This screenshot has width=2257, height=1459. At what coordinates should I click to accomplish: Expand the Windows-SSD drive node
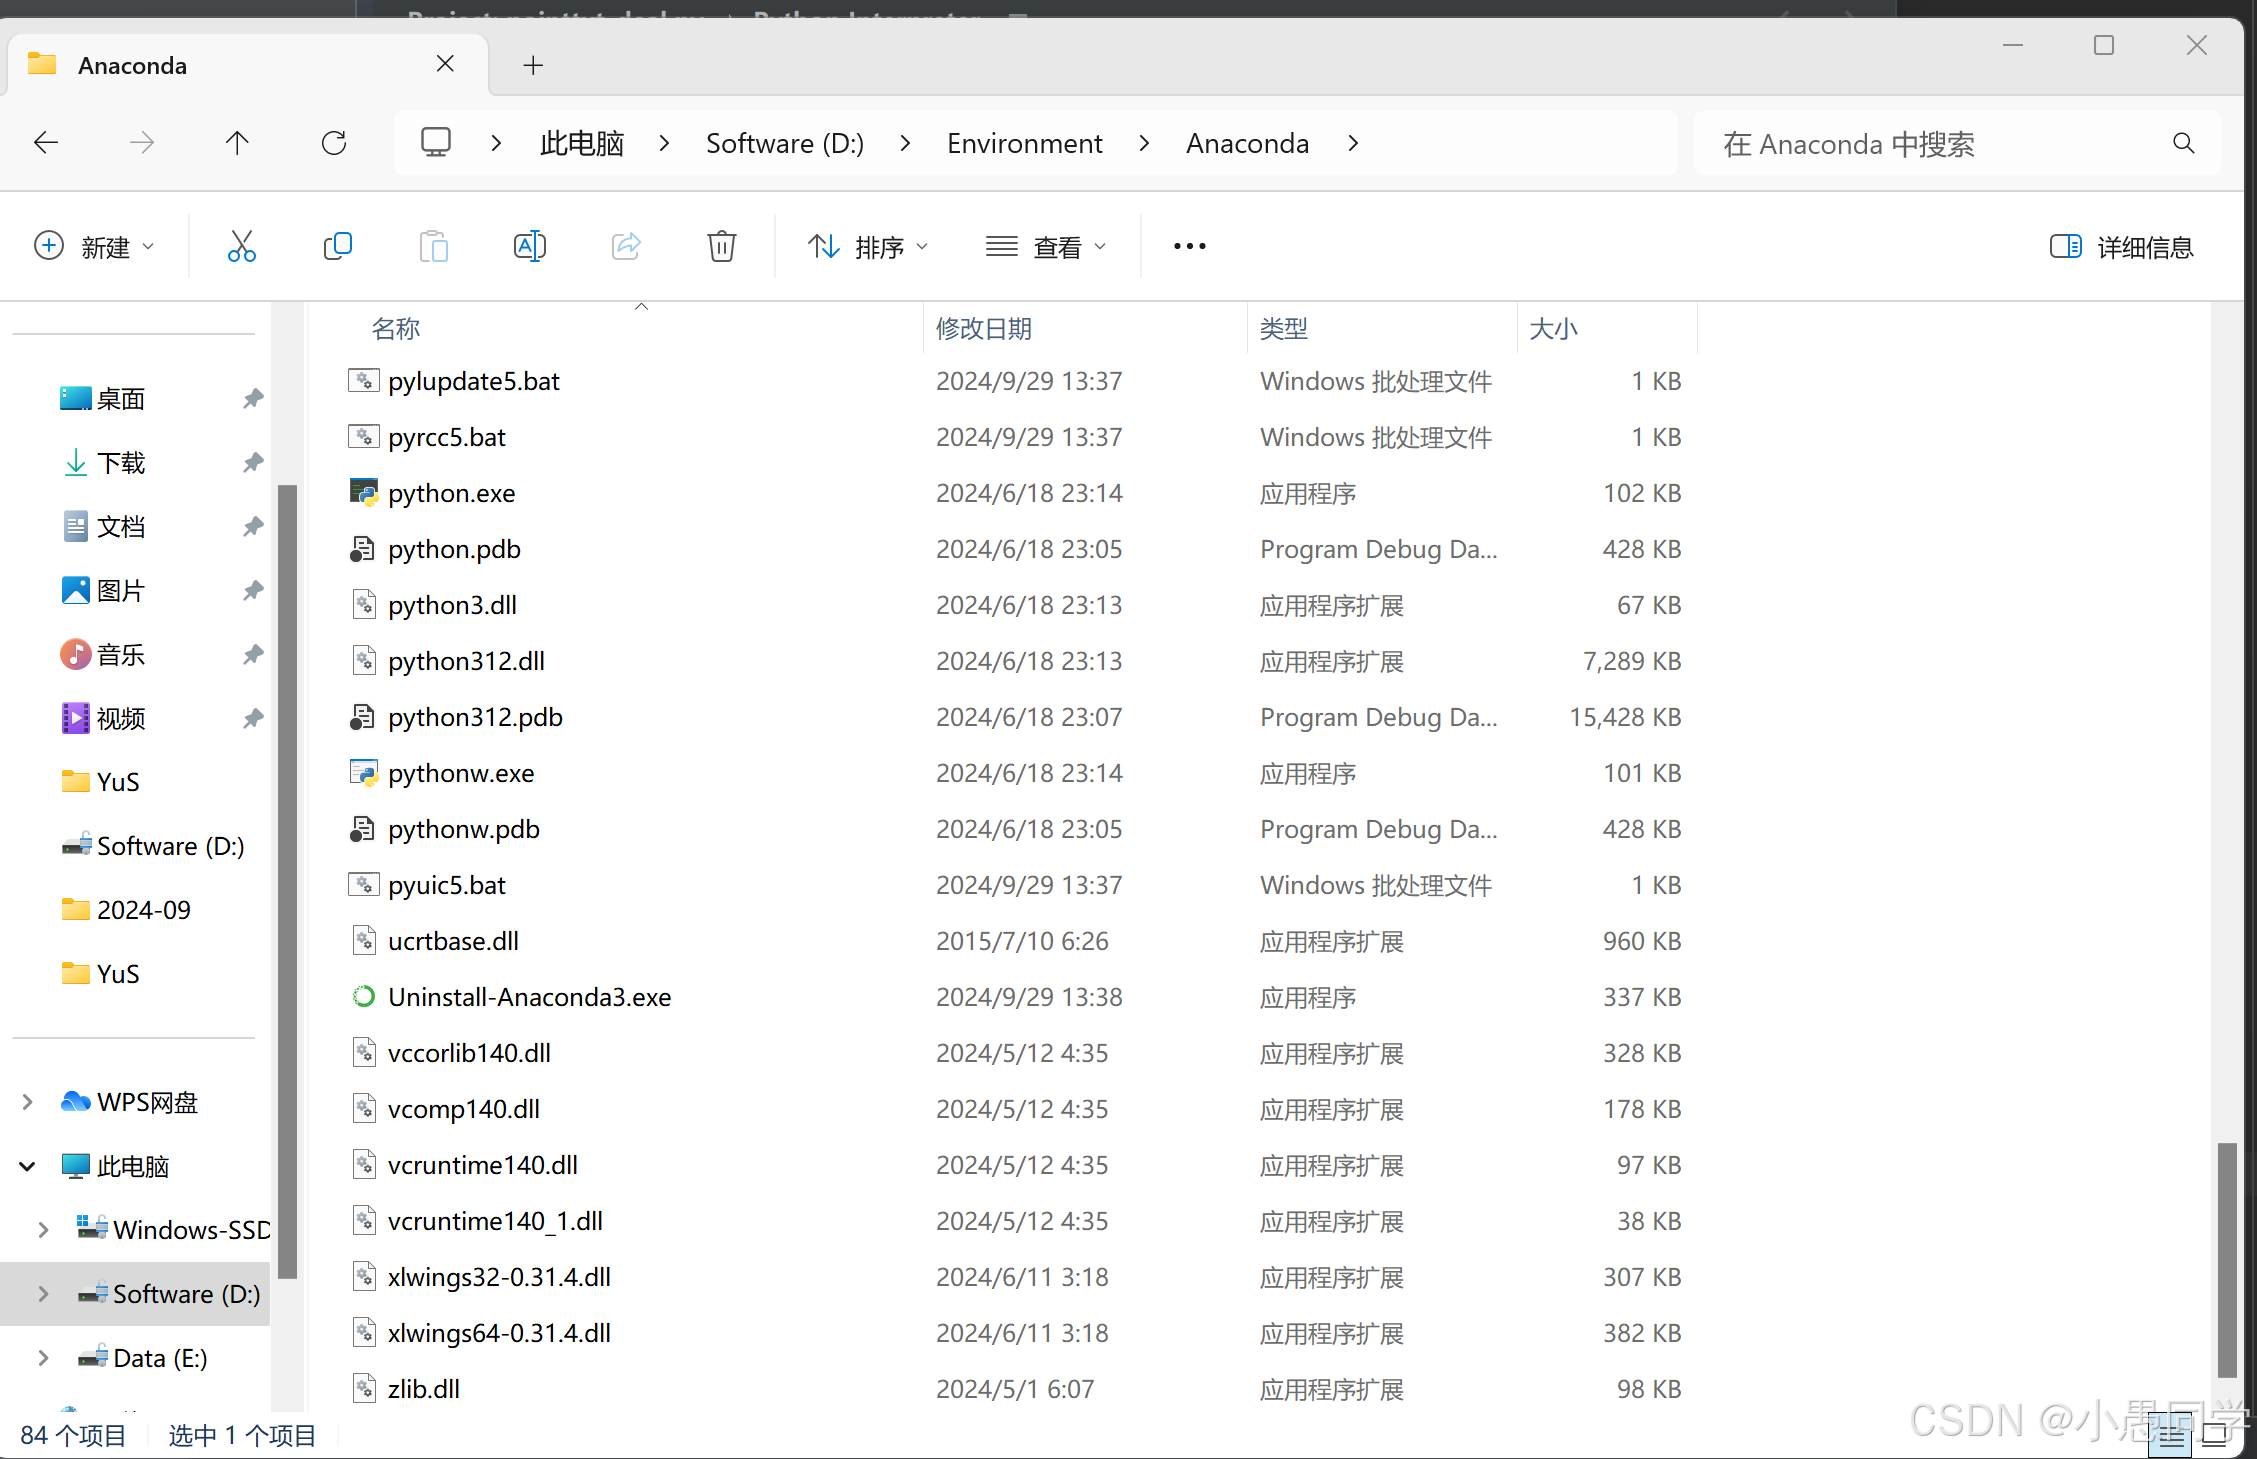pos(44,1230)
